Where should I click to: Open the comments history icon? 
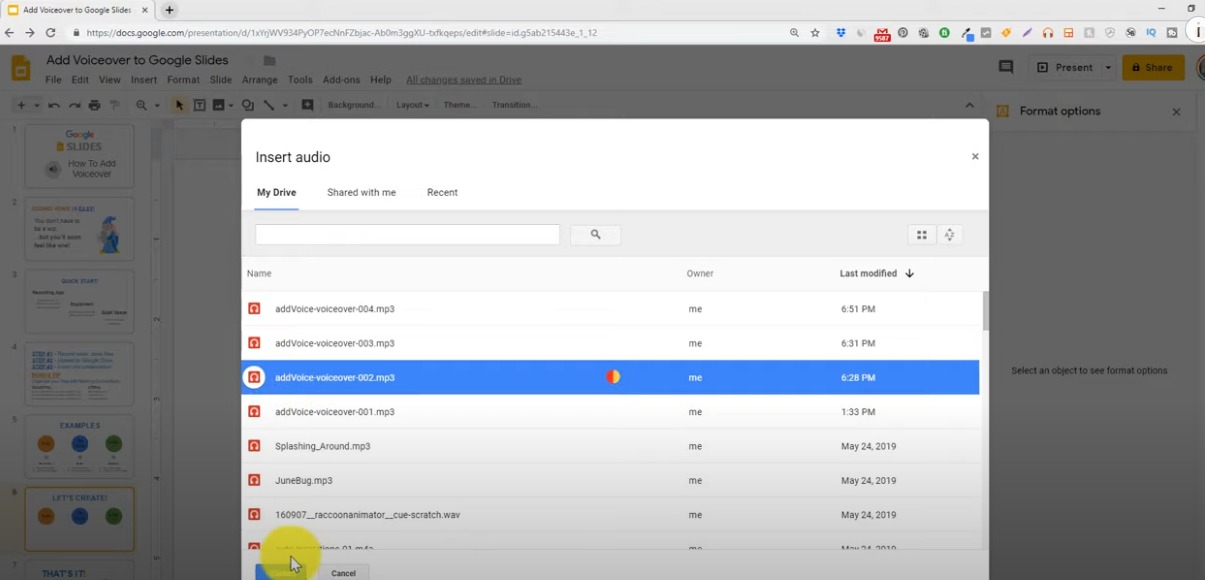click(x=1006, y=67)
